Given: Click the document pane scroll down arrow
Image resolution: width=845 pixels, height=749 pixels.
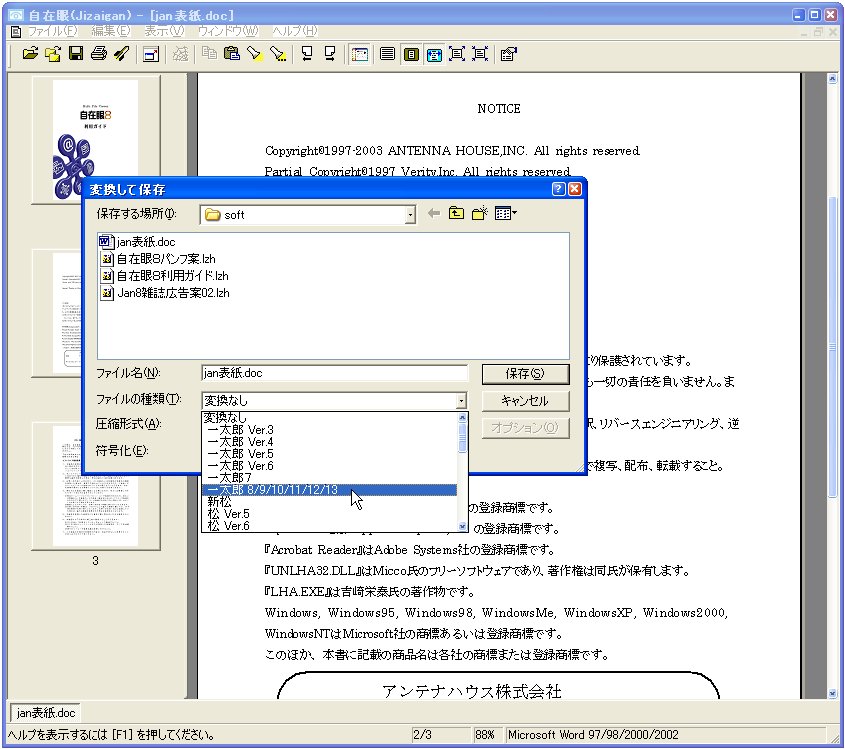Looking at the screenshot, I should click(x=833, y=693).
